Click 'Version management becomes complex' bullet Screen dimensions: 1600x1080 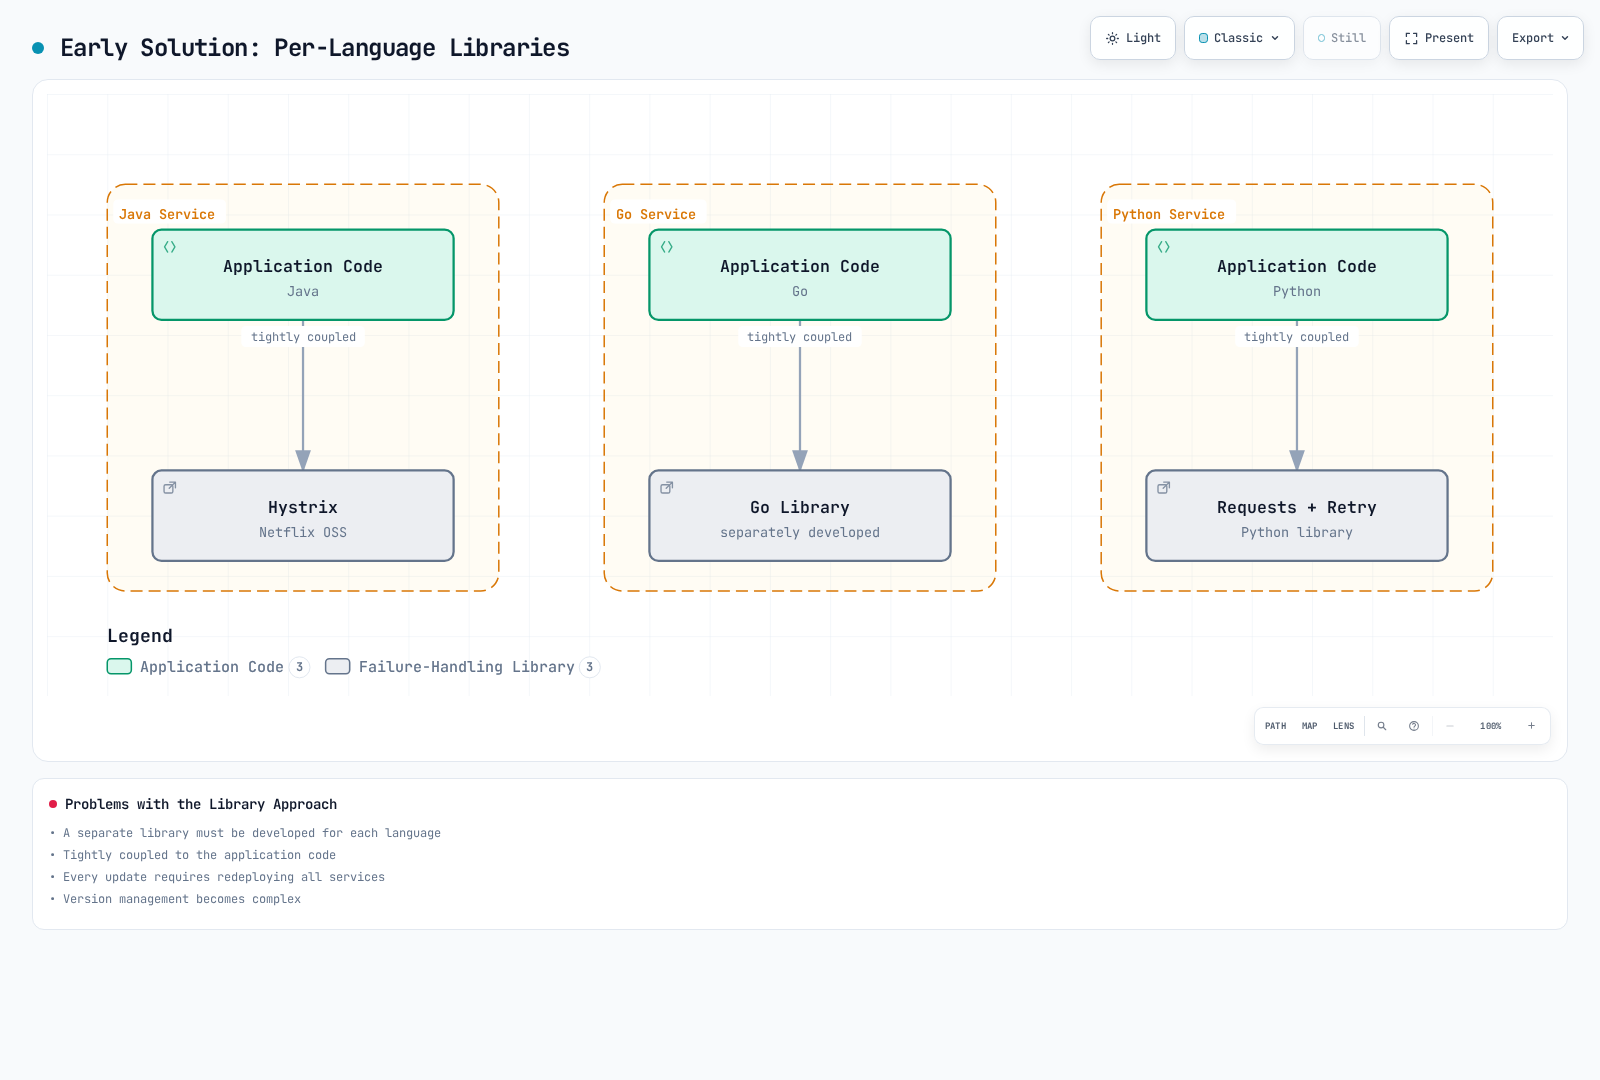point(182,899)
